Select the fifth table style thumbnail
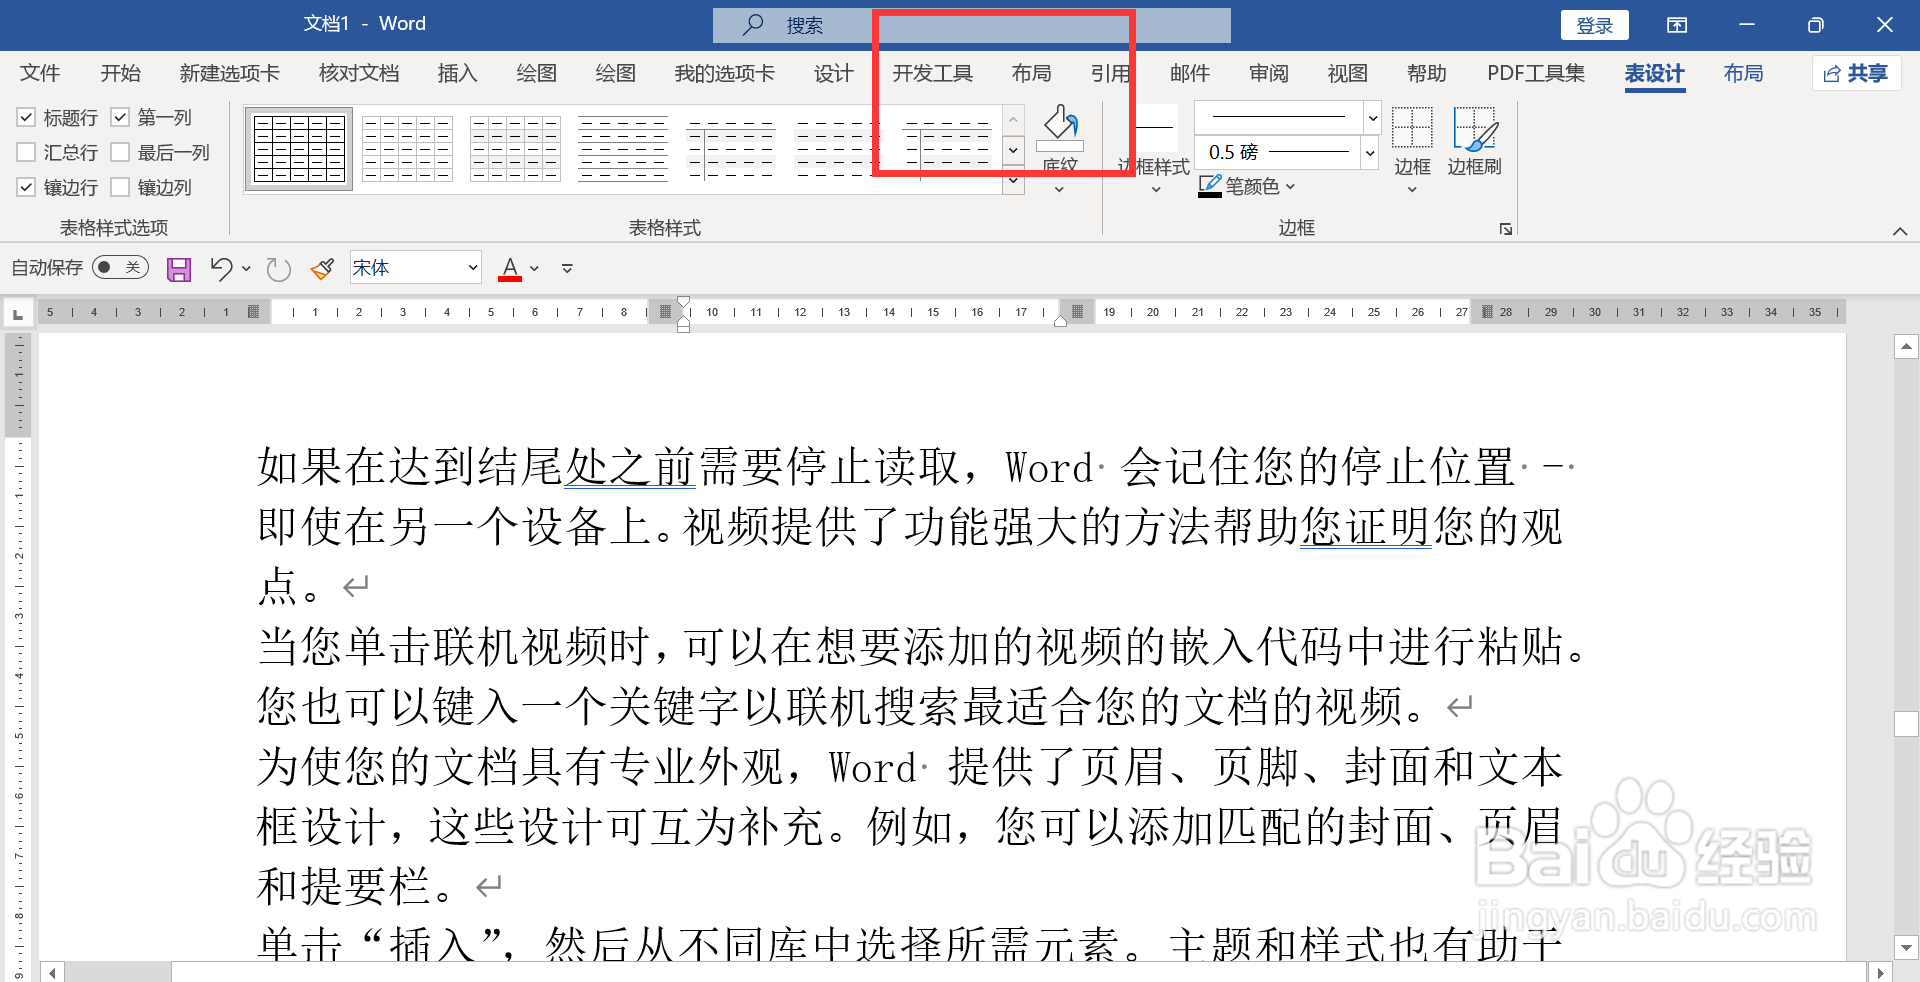 pyautogui.click(x=731, y=149)
